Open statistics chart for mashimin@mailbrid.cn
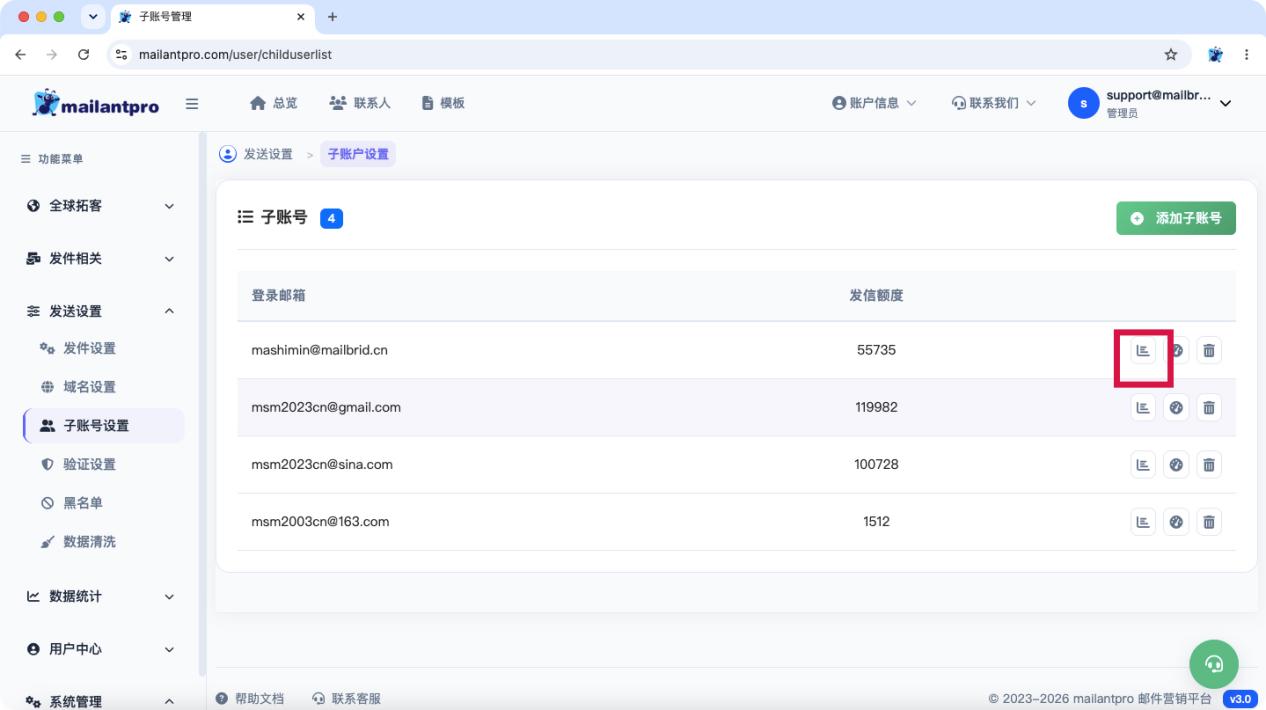The width and height of the screenshot is (1266, 710). pos(1143,351)
